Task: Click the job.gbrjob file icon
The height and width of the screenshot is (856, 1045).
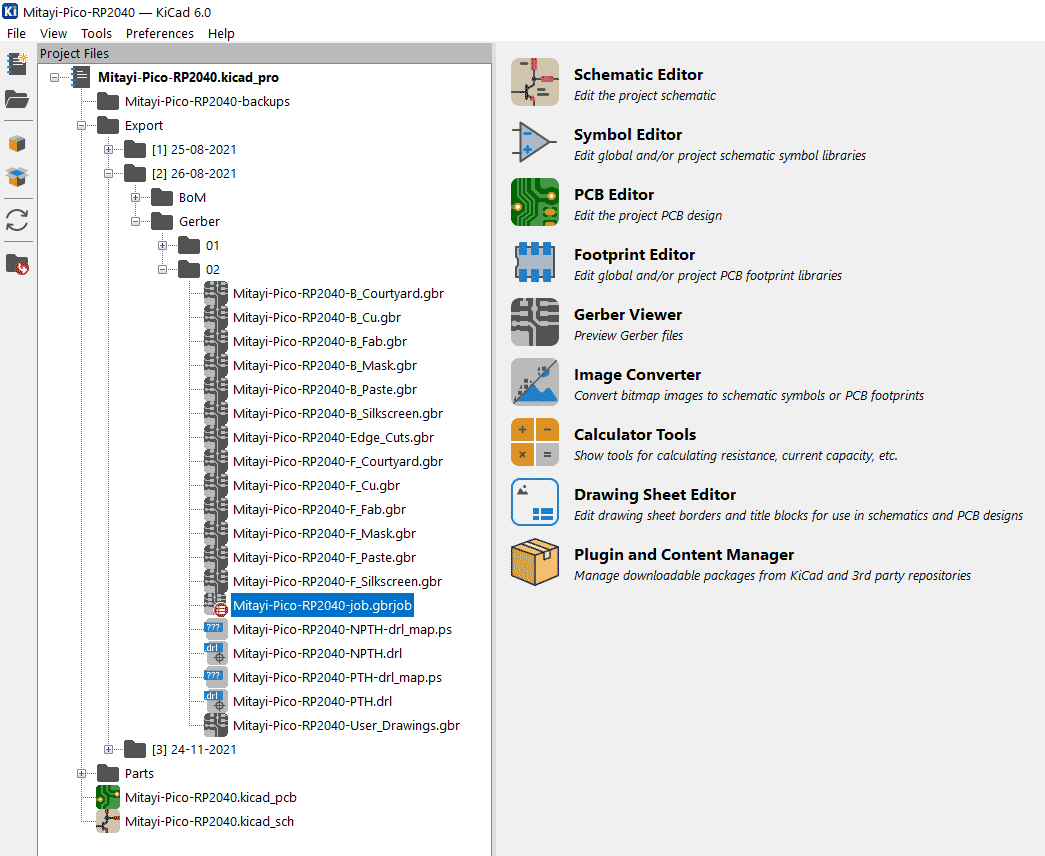Action: pyautogui.click(x=216, y=605)
